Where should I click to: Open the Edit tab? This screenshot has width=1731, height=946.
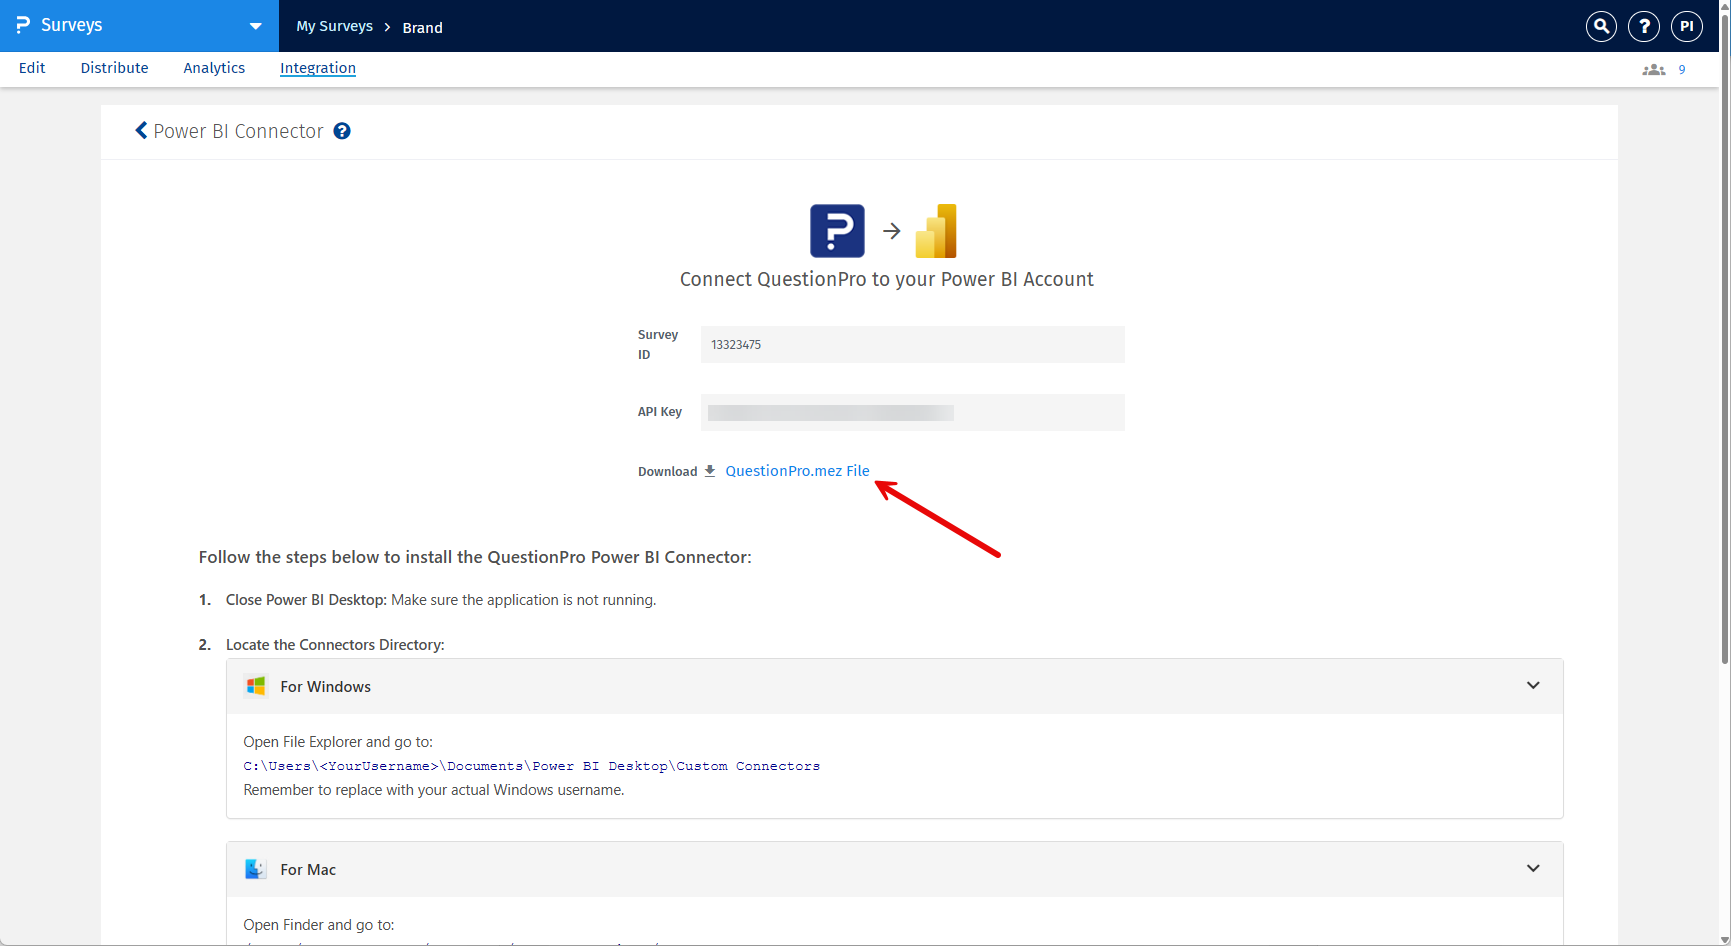[32, 68]
